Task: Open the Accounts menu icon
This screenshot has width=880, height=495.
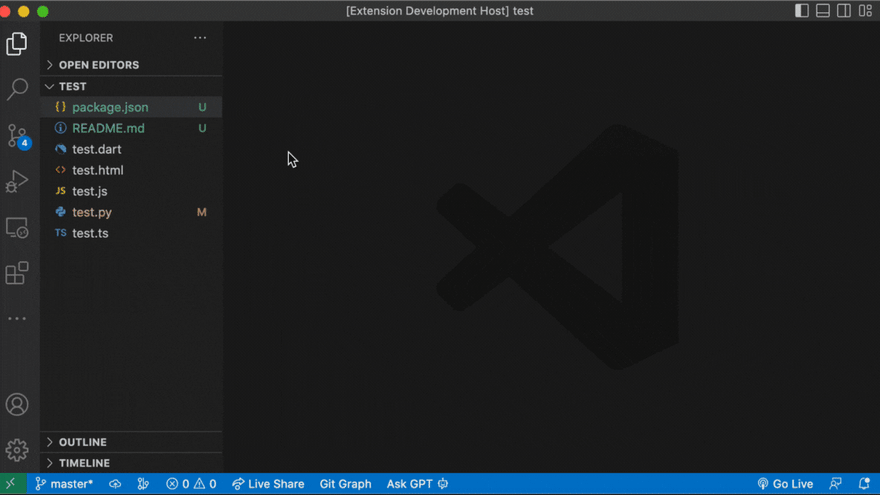Action: 17,405
